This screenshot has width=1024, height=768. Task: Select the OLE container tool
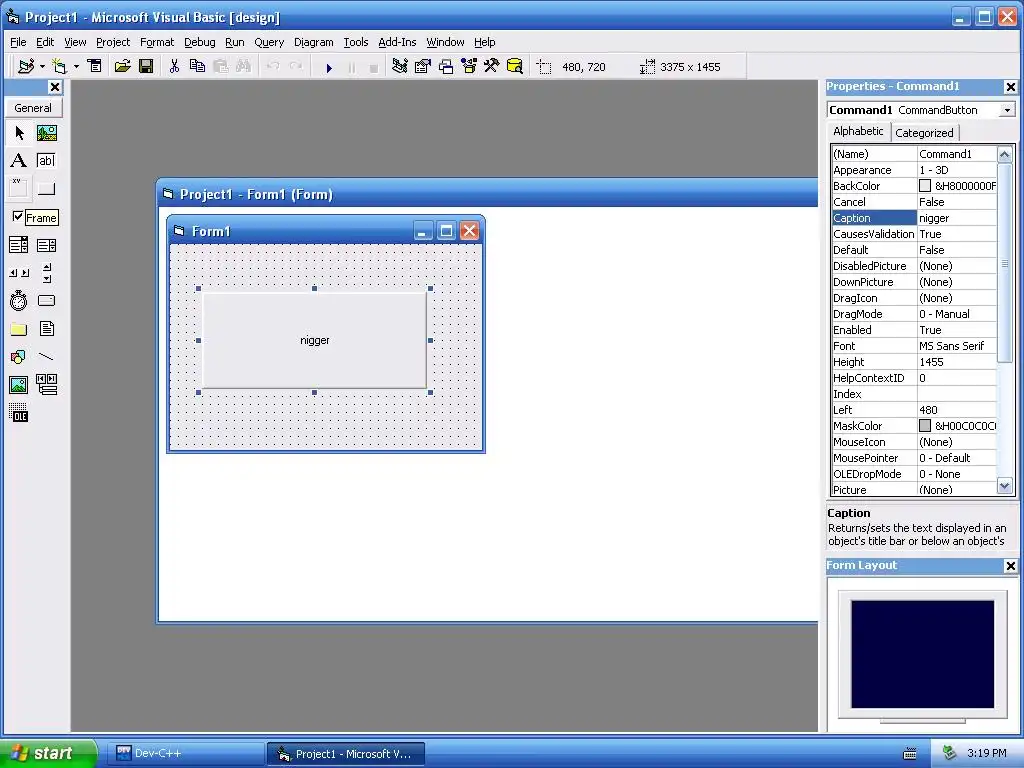(19, 413)
